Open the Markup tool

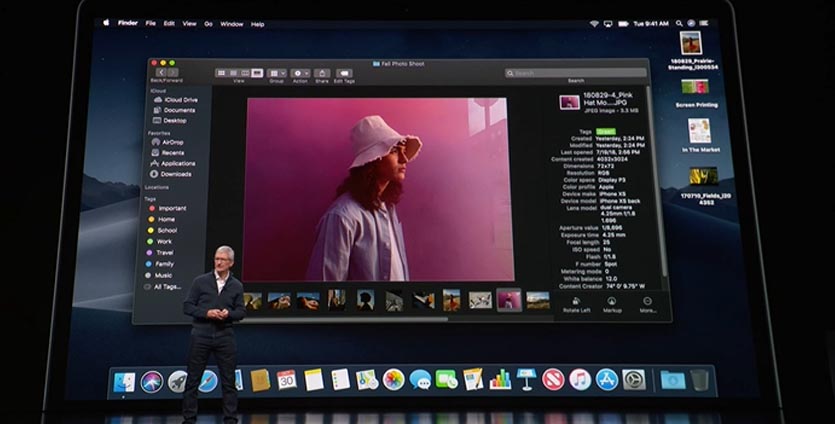(612, 303)
